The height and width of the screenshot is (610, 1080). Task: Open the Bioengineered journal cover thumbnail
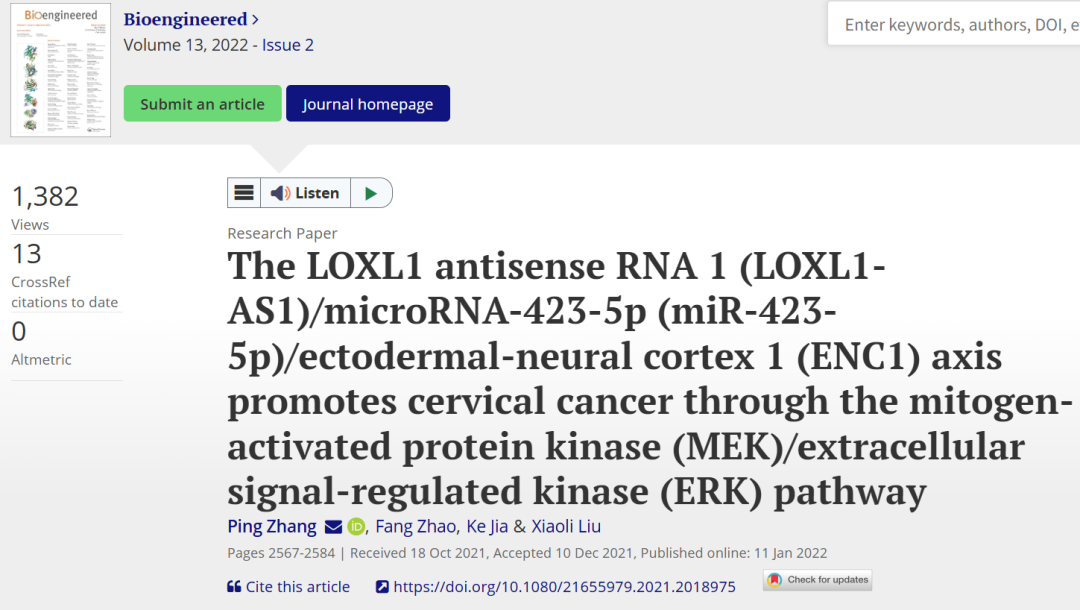[x=61, y=70]
